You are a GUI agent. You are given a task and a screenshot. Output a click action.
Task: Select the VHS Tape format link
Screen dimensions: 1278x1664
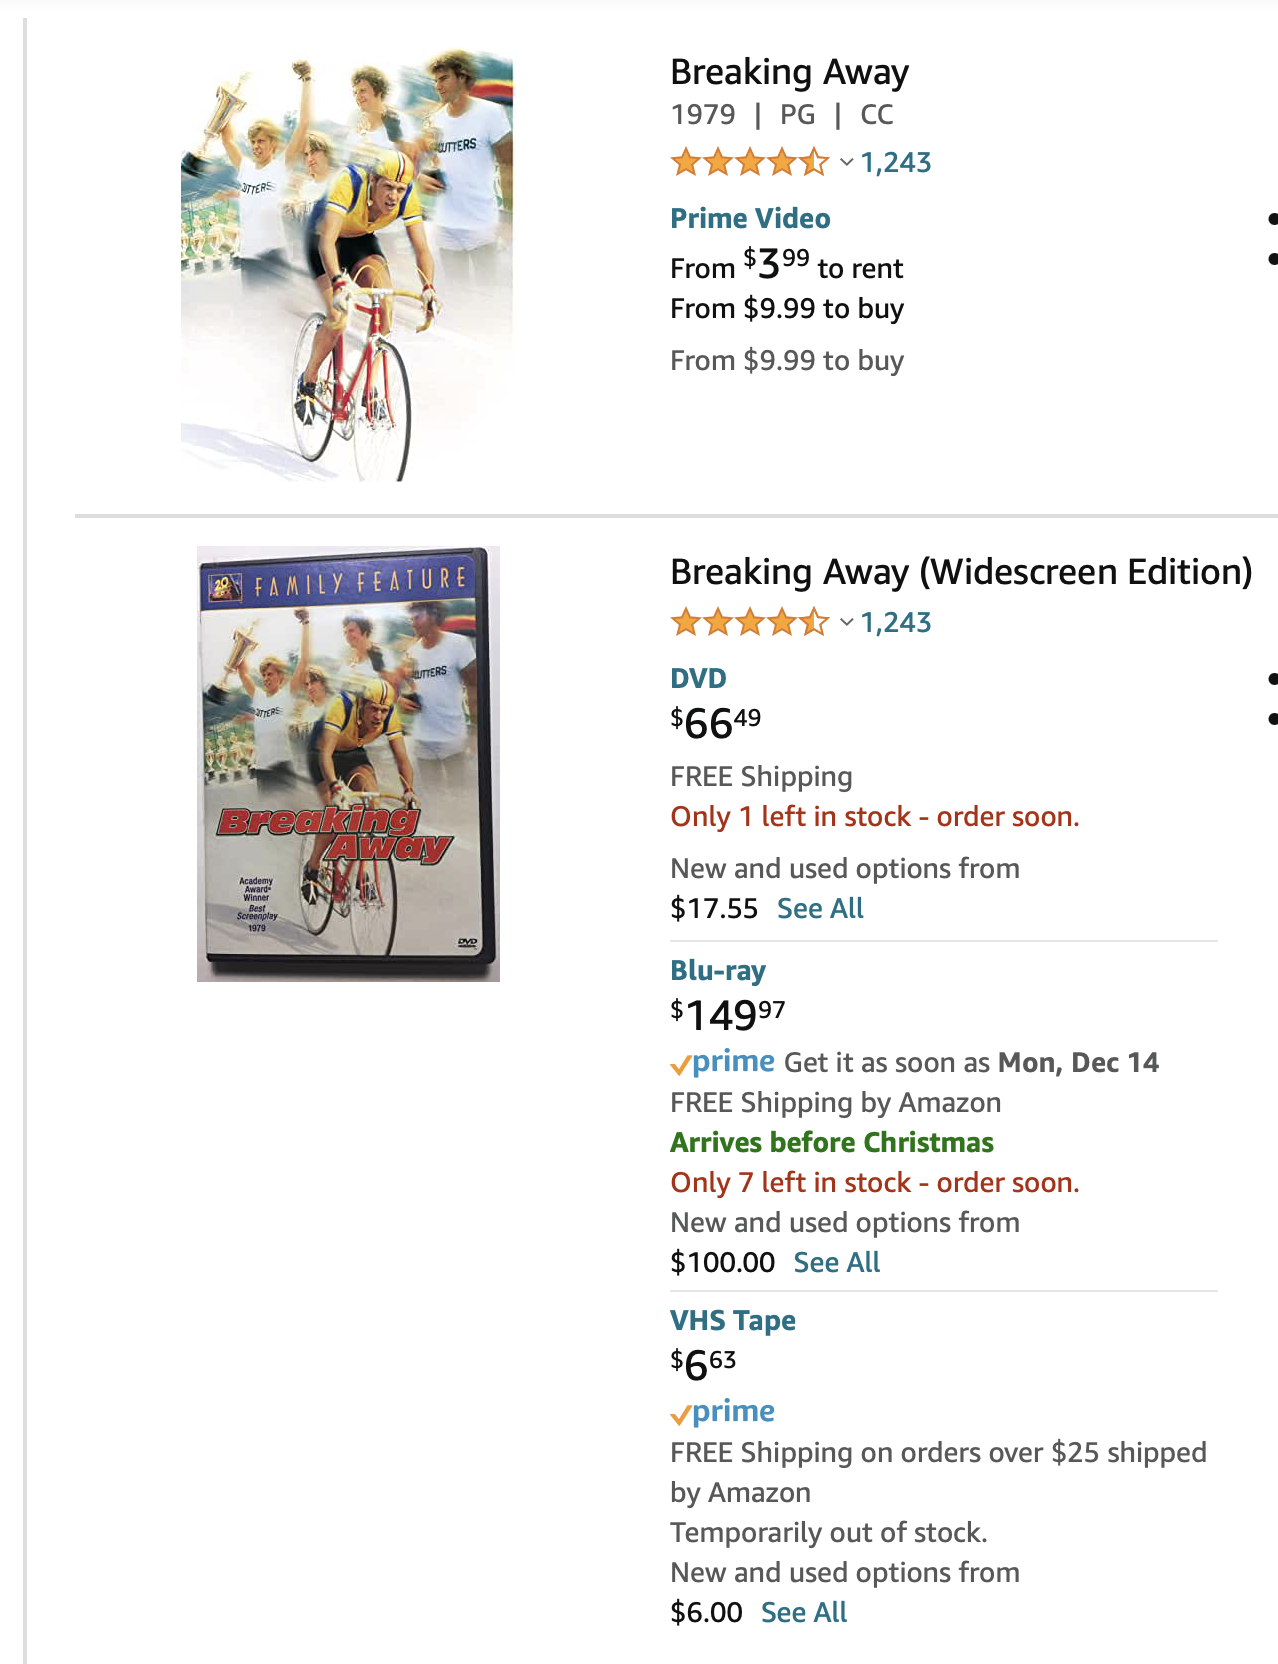click(733, 1320)
